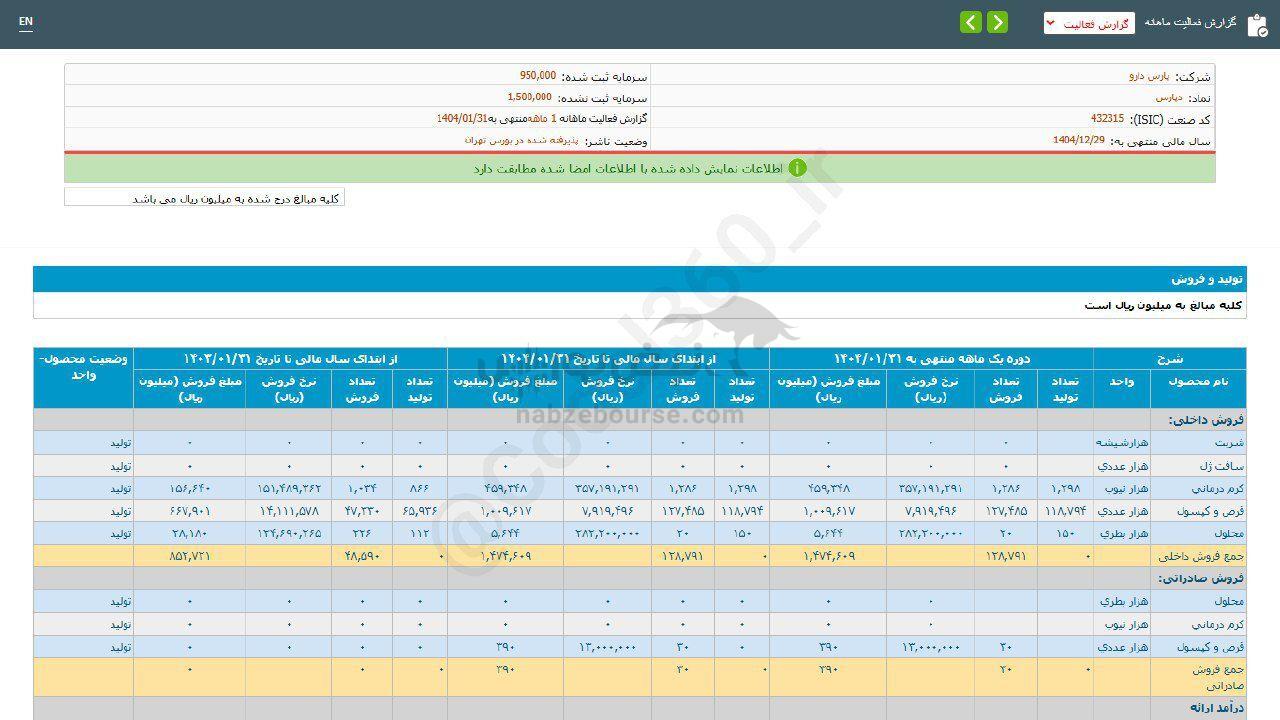Screen dimensions: 1280x720
Task: Open the monthly activity report clipboard icon
Action: coord(1256,24)
